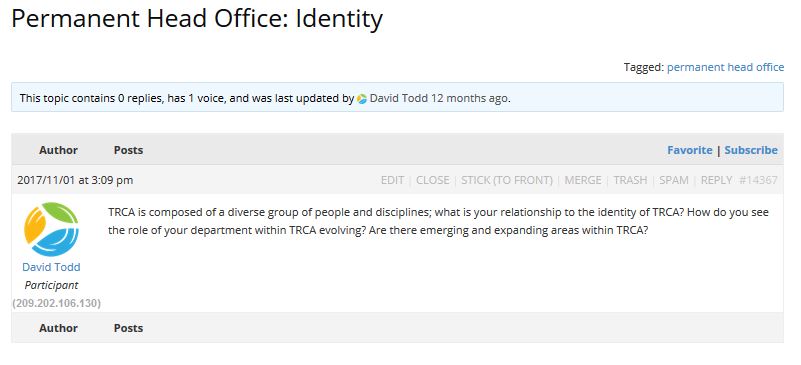Viewport: 801px width, 365px height.
Task: Click REPLY on the post
Action: (x=717, y=180)
